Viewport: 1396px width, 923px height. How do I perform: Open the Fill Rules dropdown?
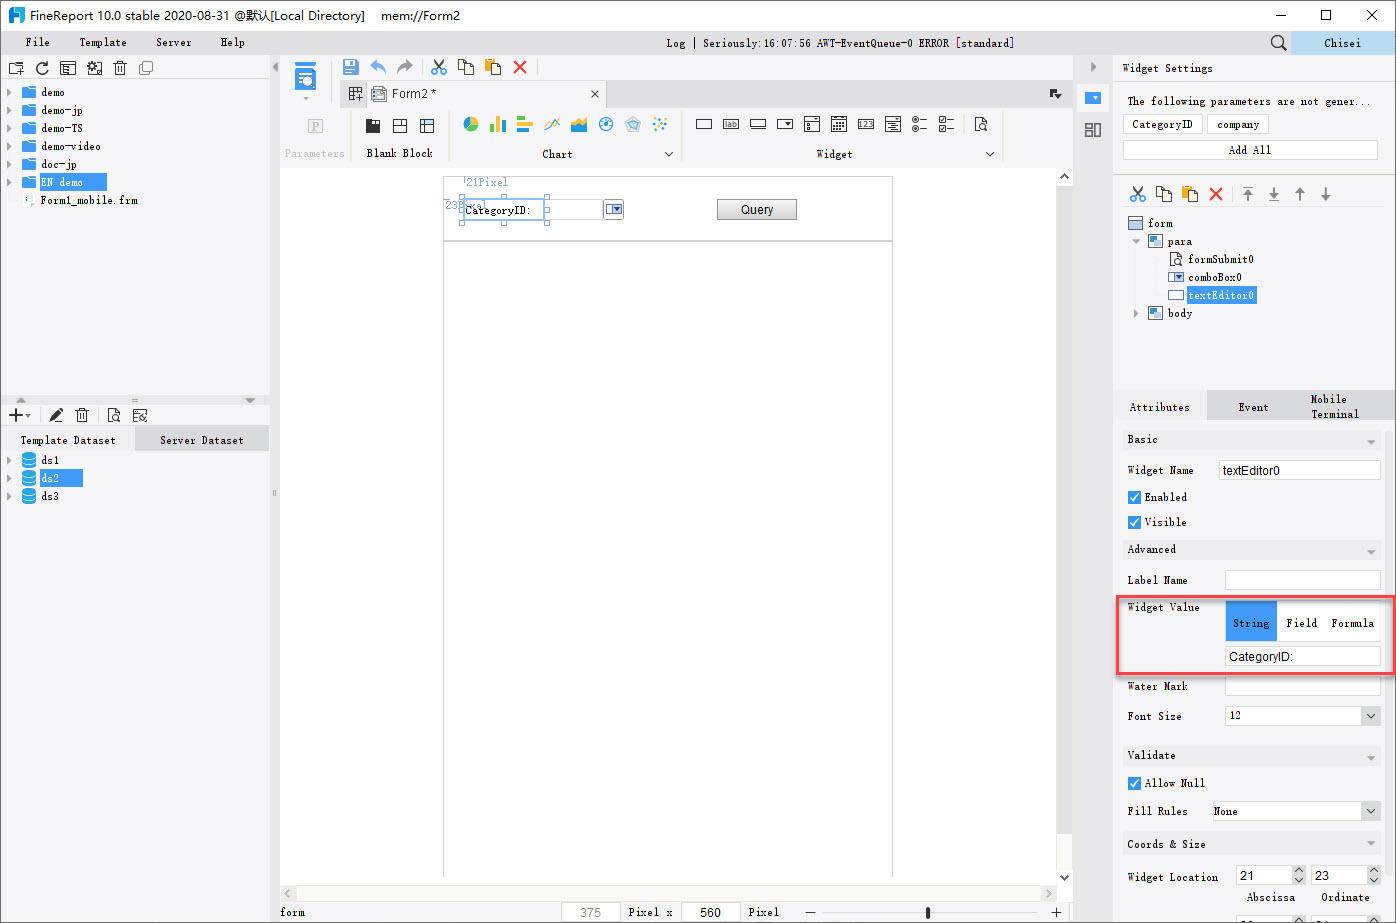coord(1370,811)
